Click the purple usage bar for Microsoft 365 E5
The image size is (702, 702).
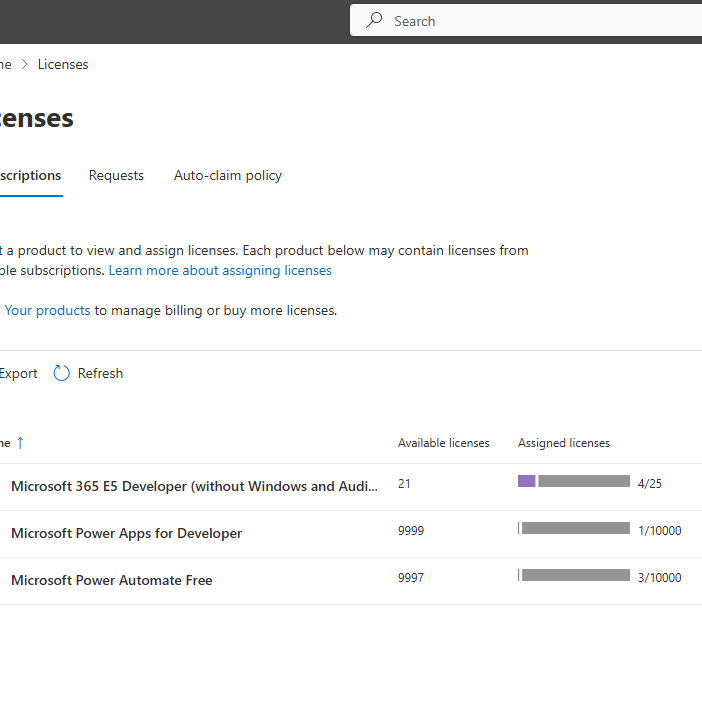tap(527, 482)
